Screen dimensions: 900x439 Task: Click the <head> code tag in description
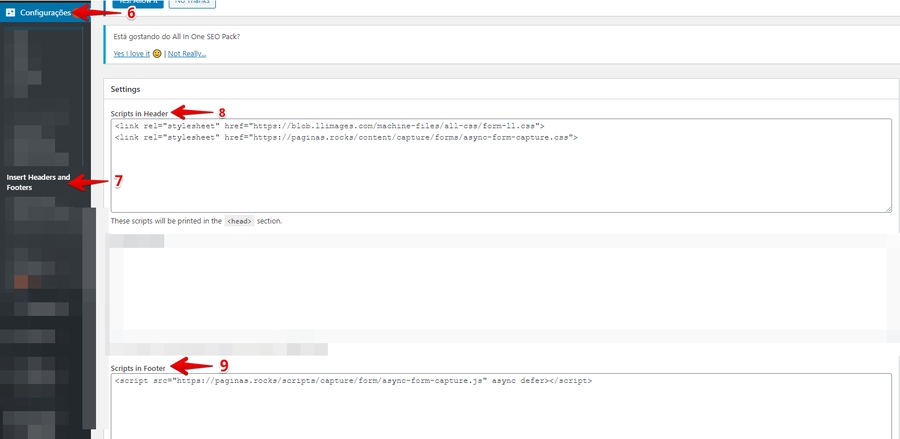(239, 221)
